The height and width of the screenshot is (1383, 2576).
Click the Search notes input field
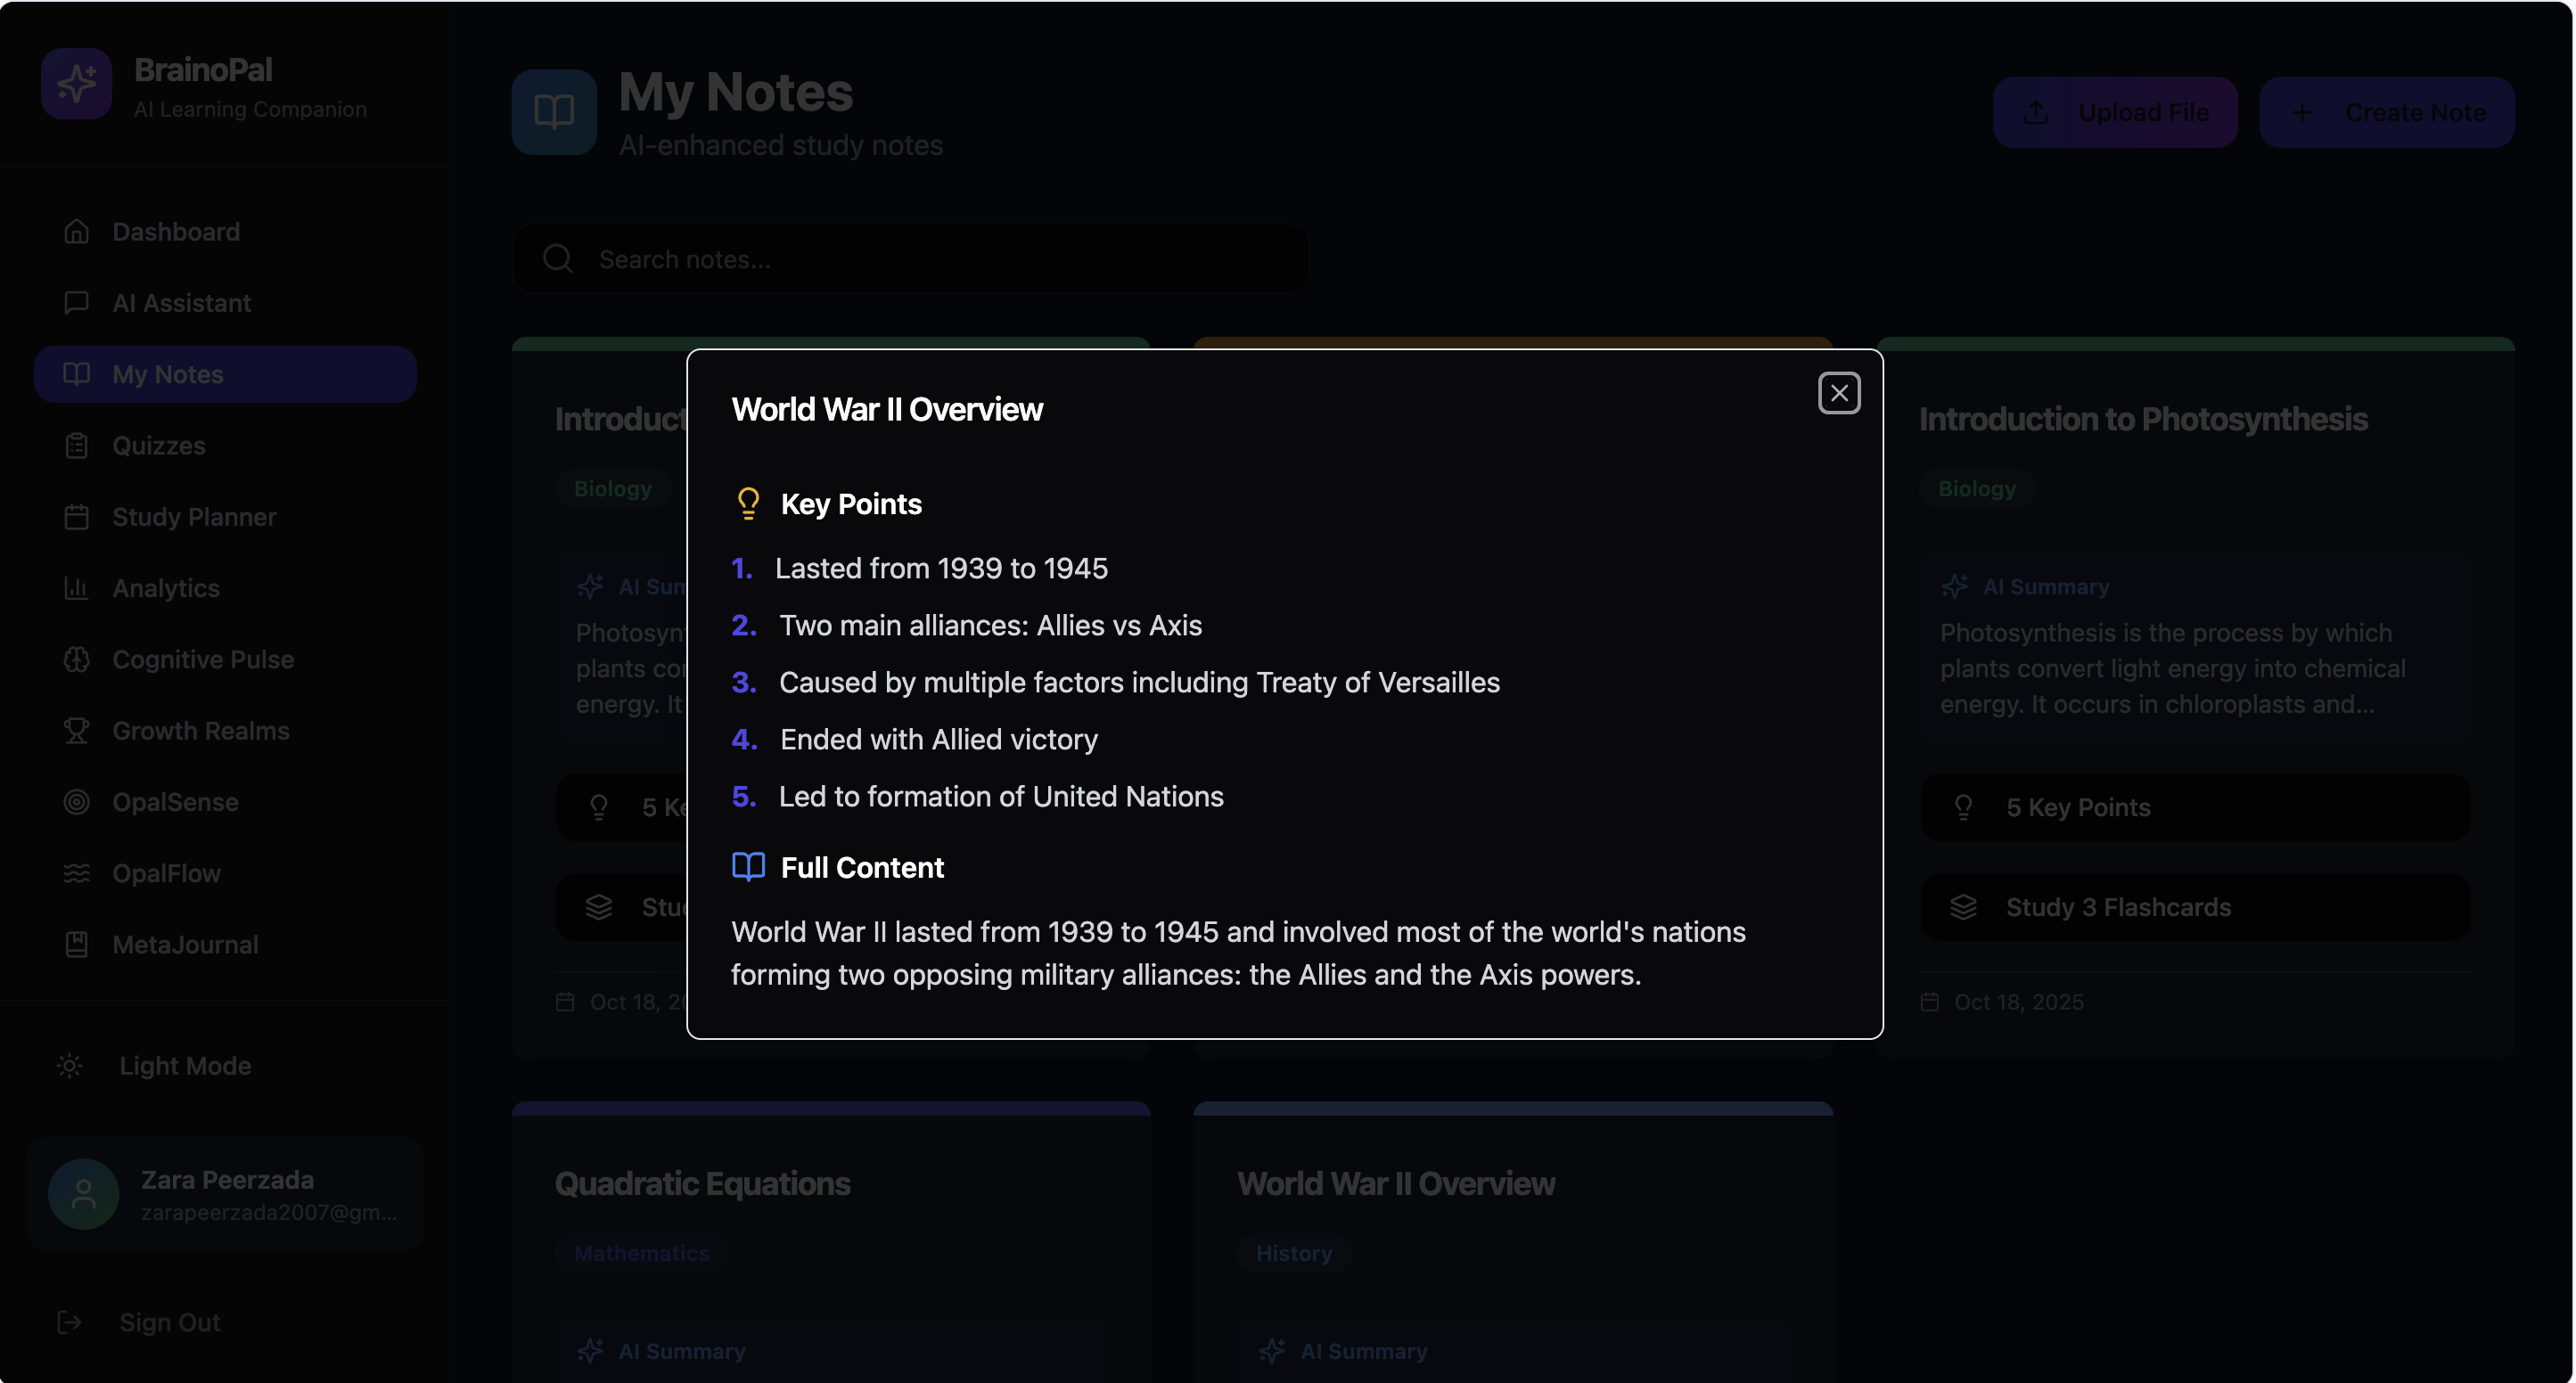(x=940, y=259)
